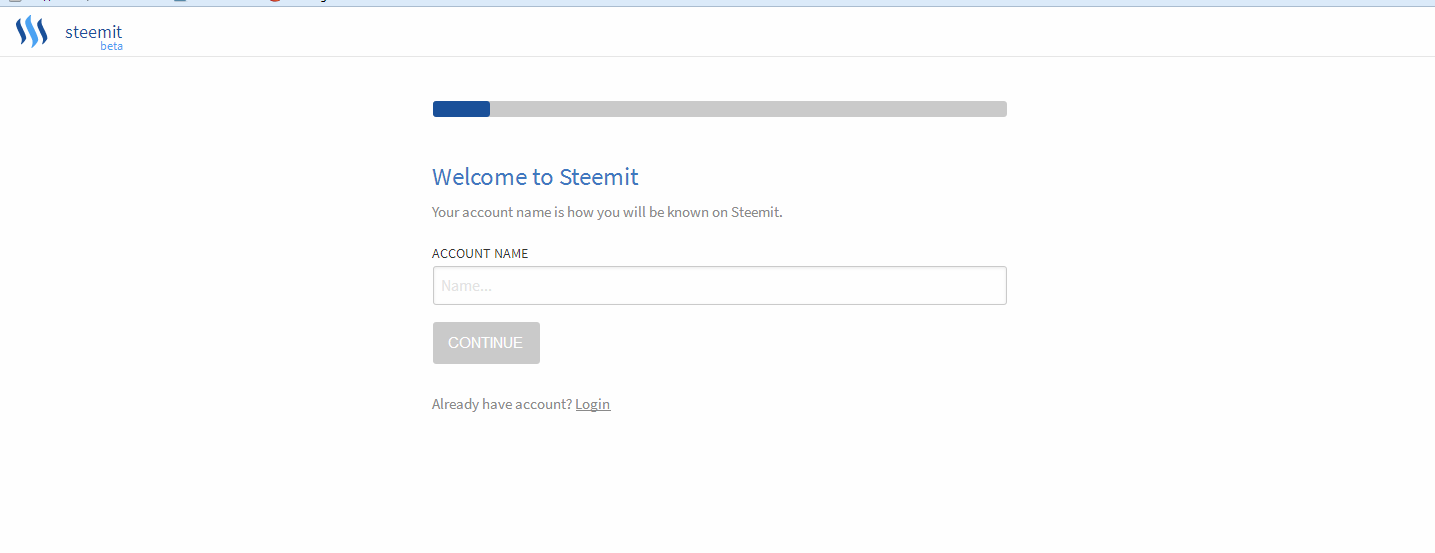Open the steemit beta home link
The height and width of the screenshot is (553, 1435).
(94, 36)
